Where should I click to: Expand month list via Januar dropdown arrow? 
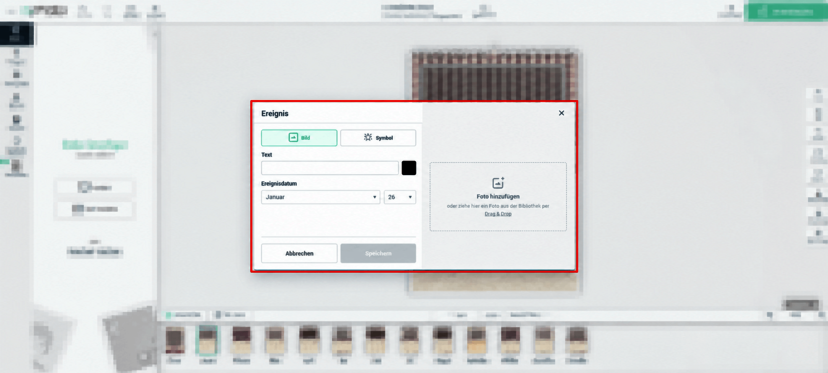coord(374,197)
